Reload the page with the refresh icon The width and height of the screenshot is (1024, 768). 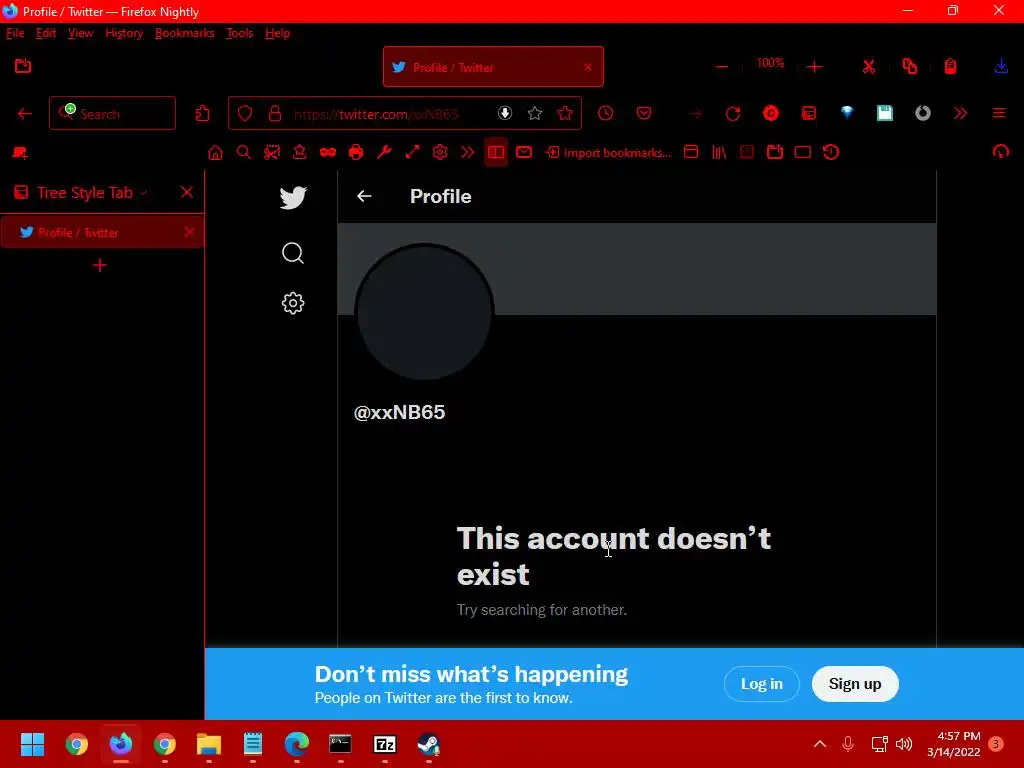tap(733, 114)
